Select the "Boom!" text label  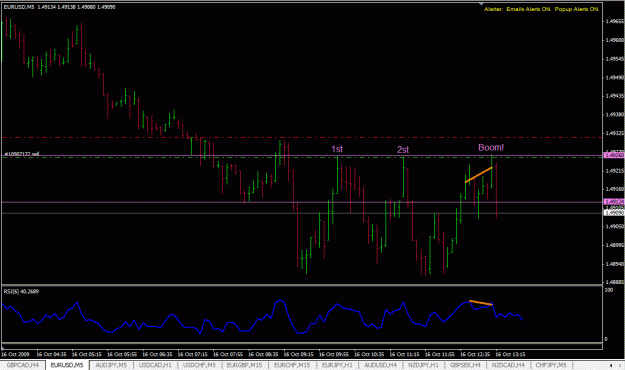pyautogui.click(x=491, y=148)
